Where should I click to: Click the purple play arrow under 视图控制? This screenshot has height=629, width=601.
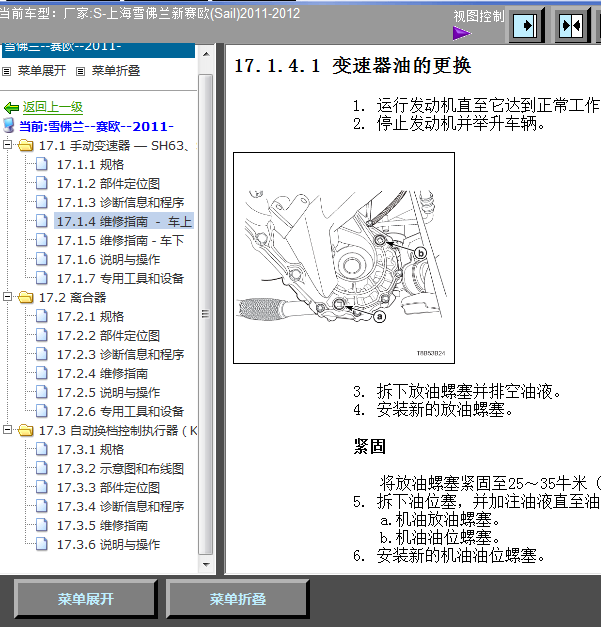click(x=462, y=33)
